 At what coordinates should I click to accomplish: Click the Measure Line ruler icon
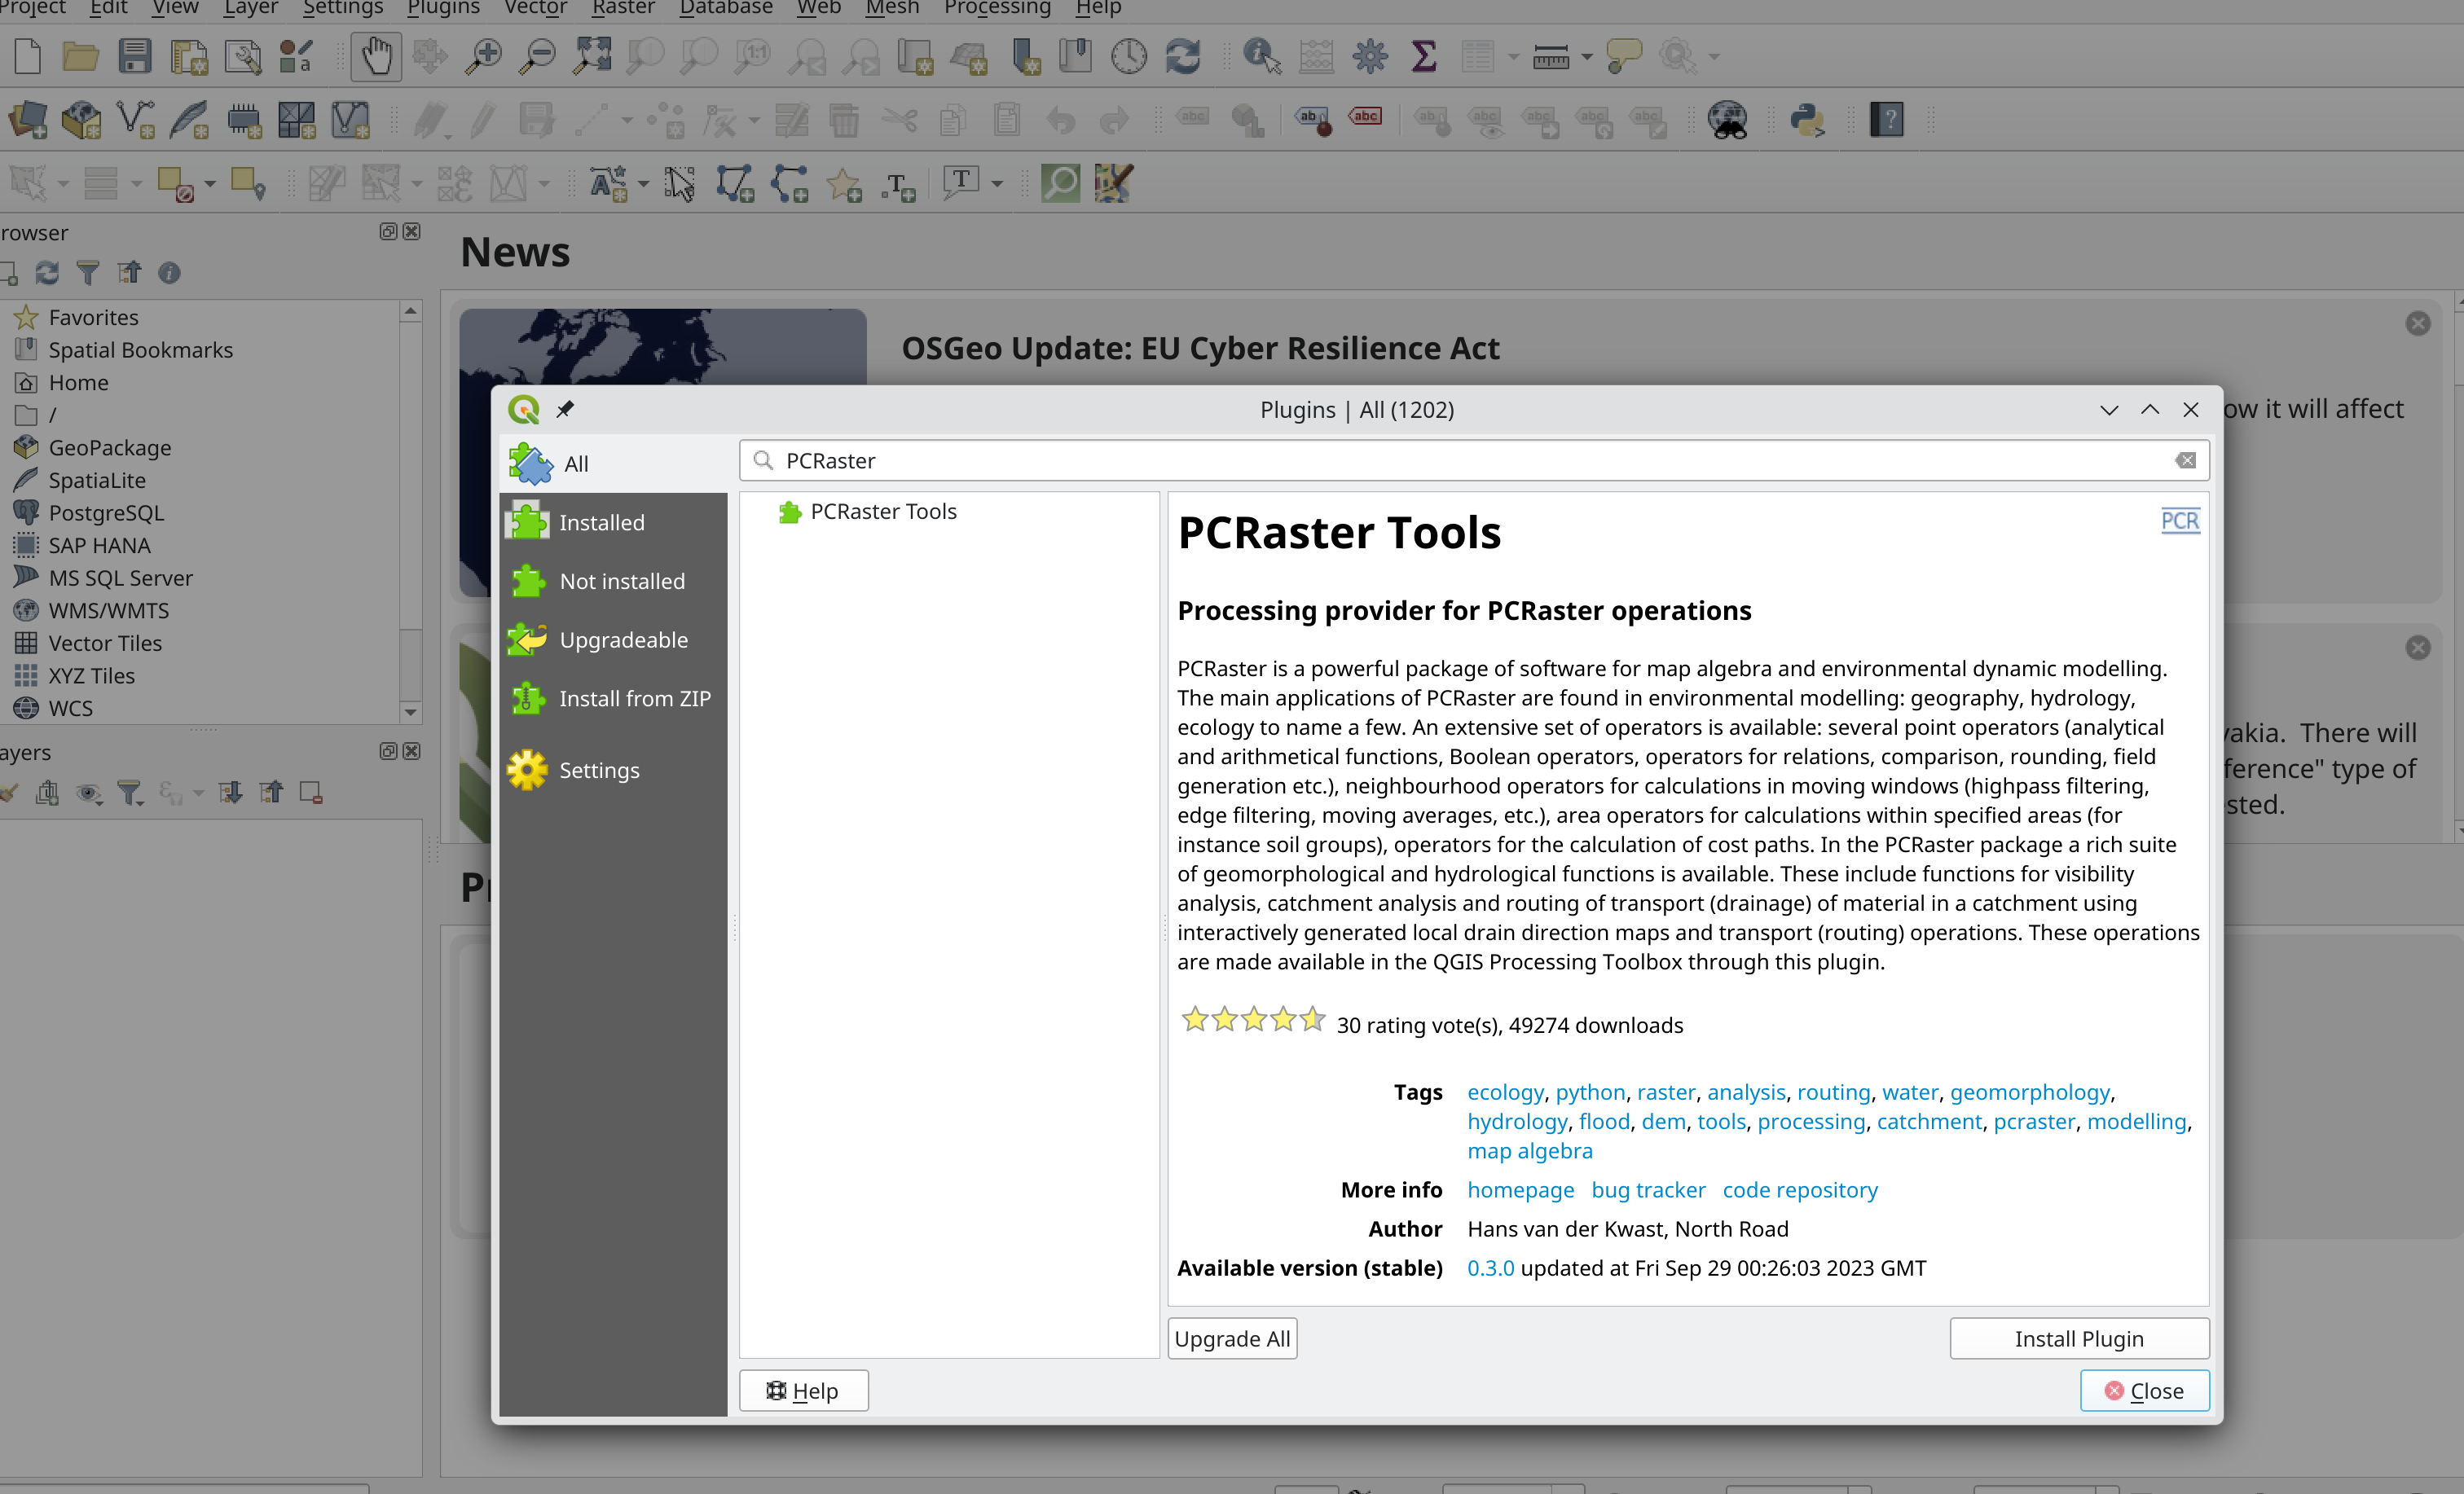tap(1550, 57)
